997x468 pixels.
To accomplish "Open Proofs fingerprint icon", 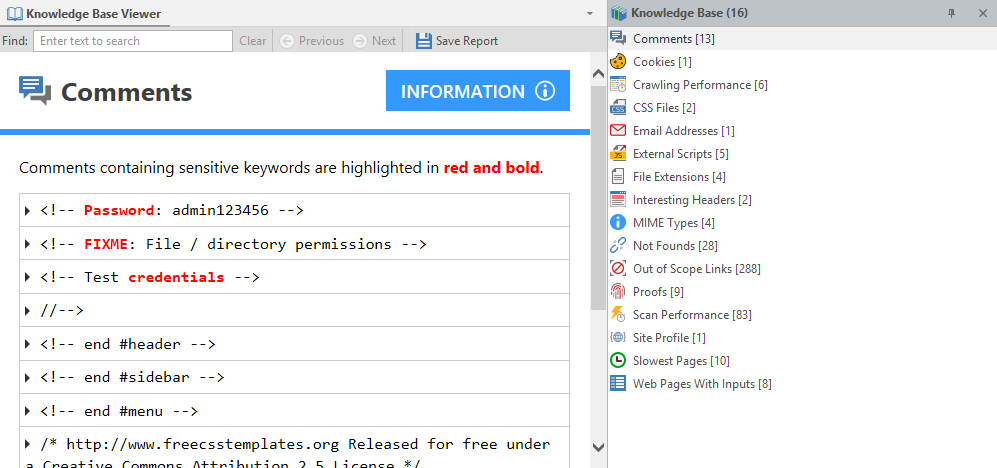I will click(x=618, y=291).
